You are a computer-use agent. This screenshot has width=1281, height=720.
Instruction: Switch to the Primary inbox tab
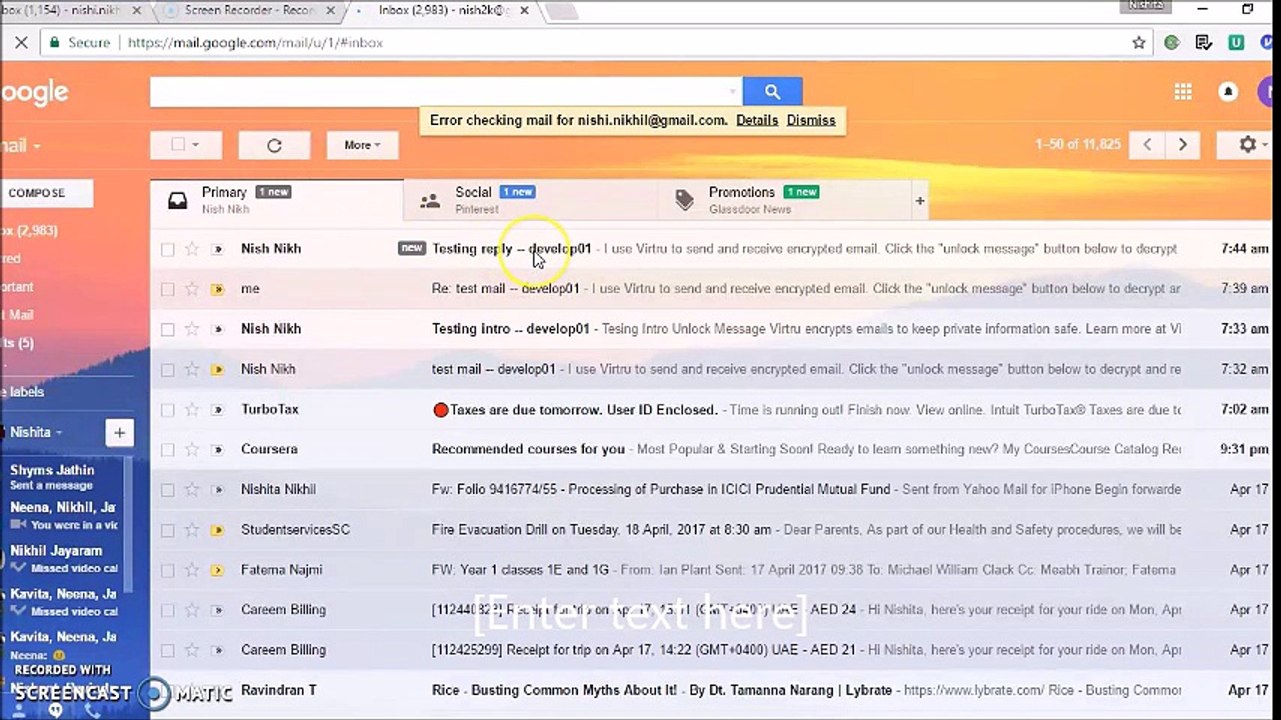[x=277, y=200]
